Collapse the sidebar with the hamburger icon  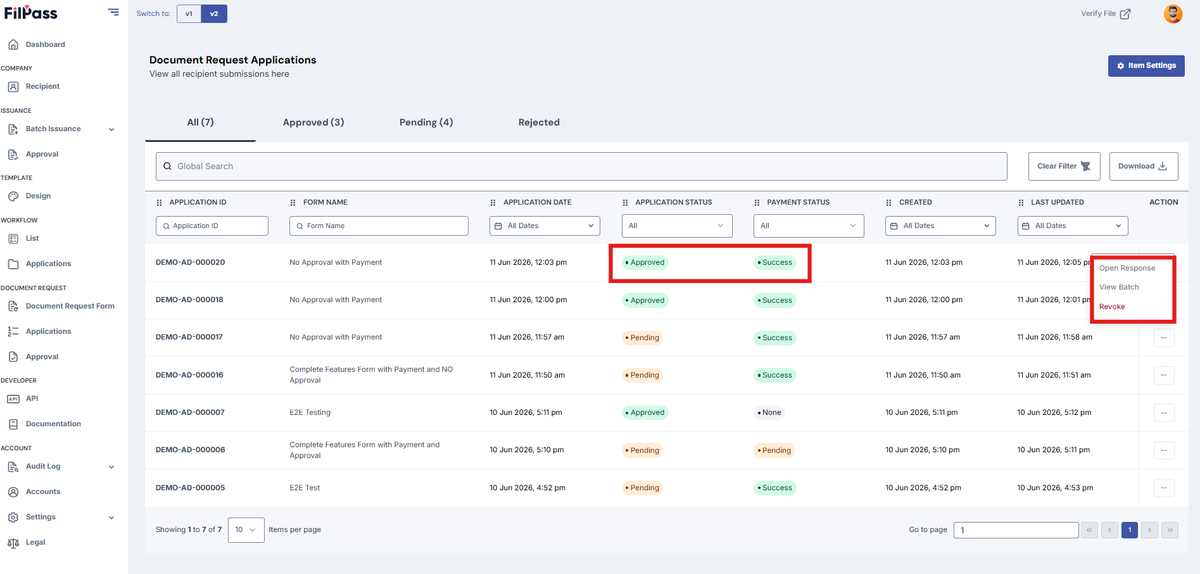click(113, 13)
